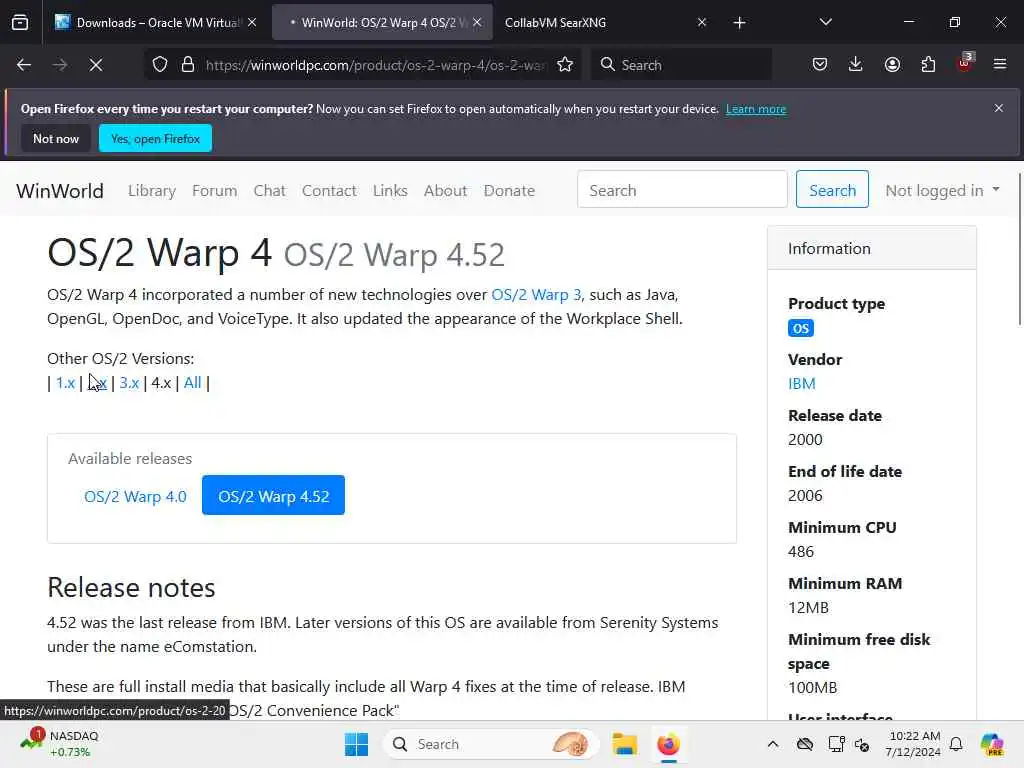Close the WinWorld OS/2 Warp tab

click(x=477, y=22)
